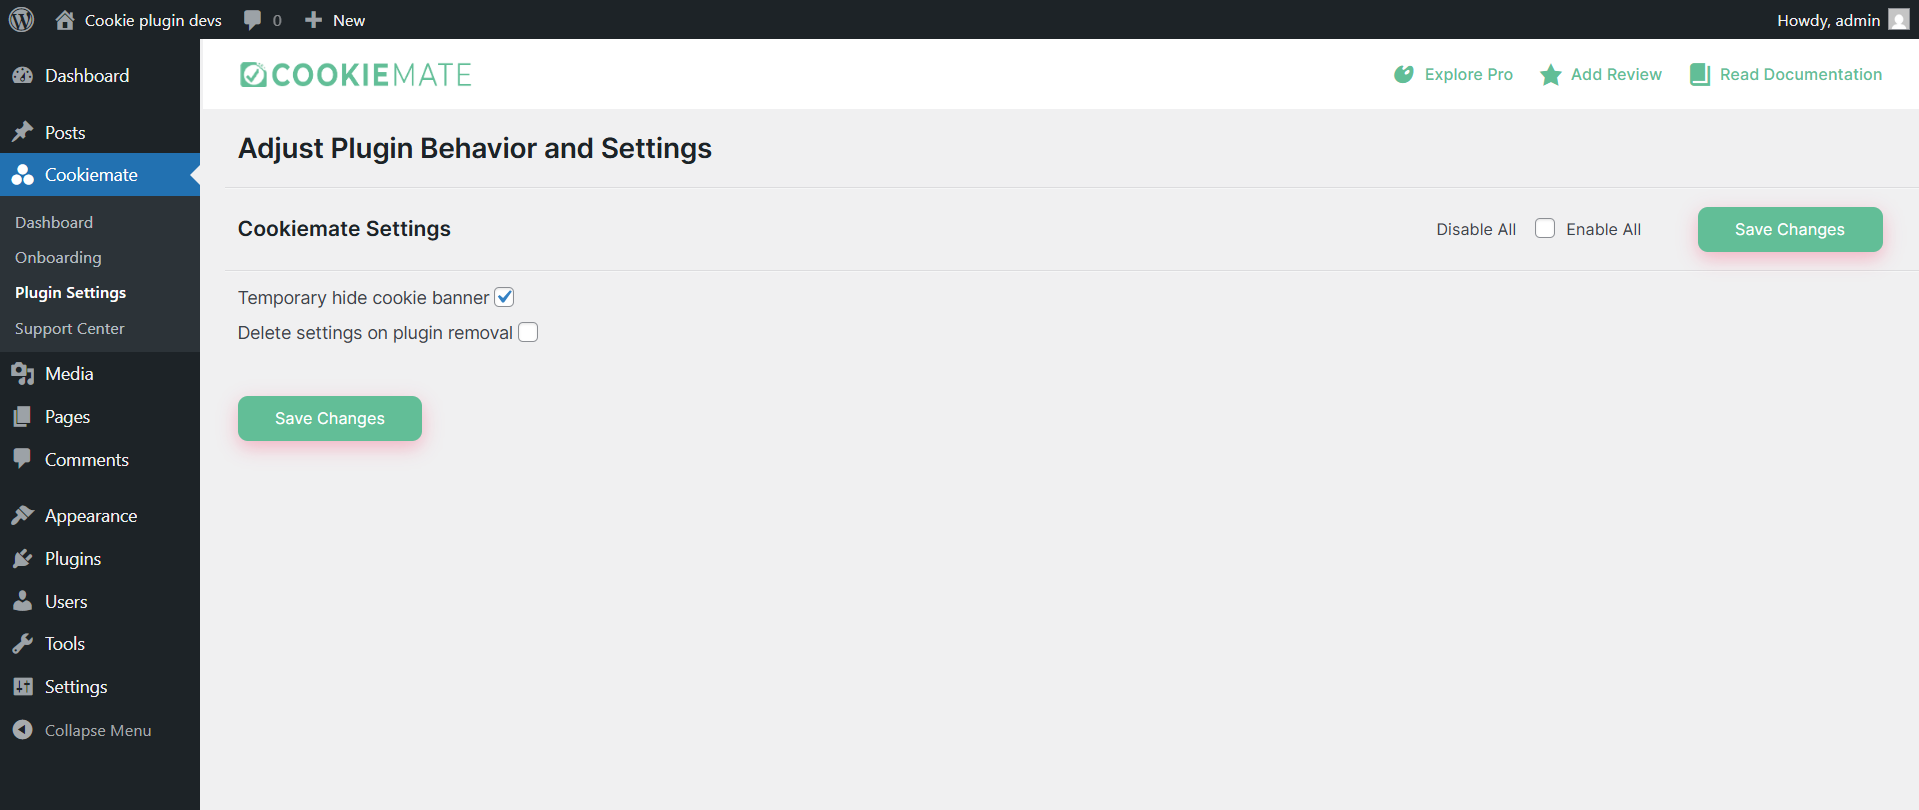Click the top Save Changes button
Screen dimensions: 1919x810
click(1789, 229)
